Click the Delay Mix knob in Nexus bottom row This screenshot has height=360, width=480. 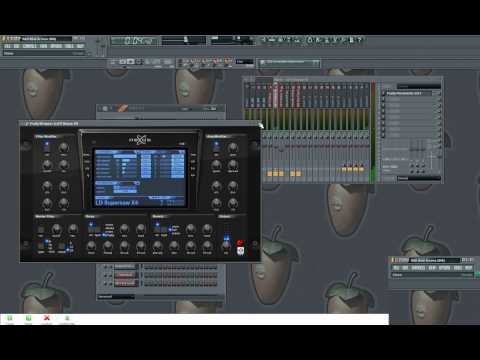coord(91,246)
